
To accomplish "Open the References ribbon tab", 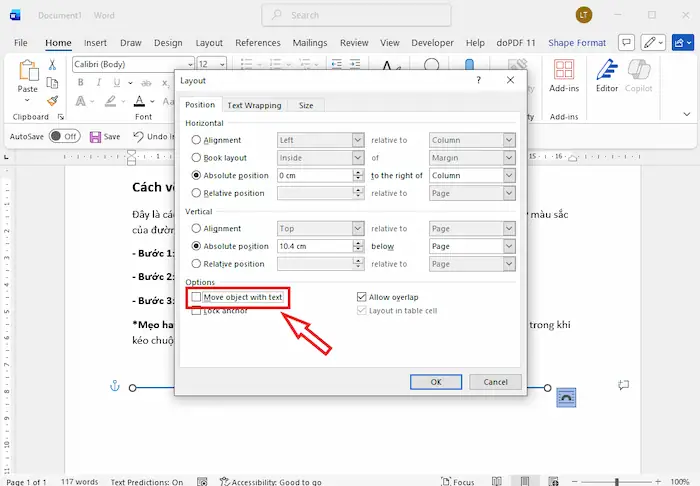I will point(258,43).
